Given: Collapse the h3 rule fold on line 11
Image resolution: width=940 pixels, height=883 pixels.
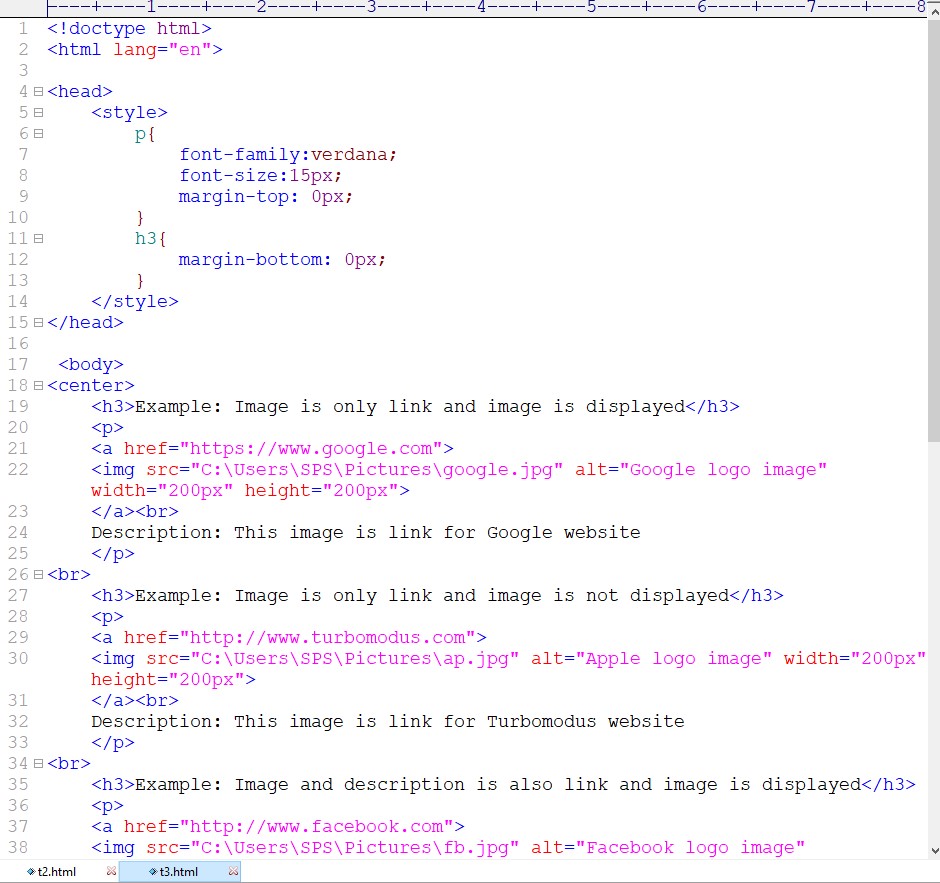Looking at the screenshot, I should [x=38, y=239].
